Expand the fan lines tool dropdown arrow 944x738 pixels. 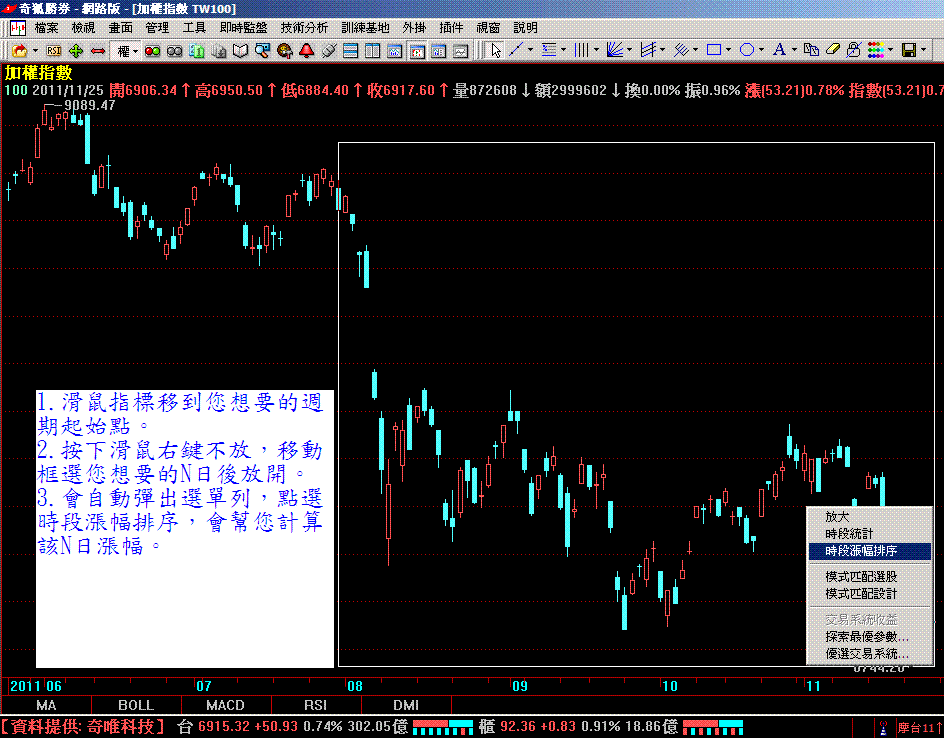click(x=629, y=50)
